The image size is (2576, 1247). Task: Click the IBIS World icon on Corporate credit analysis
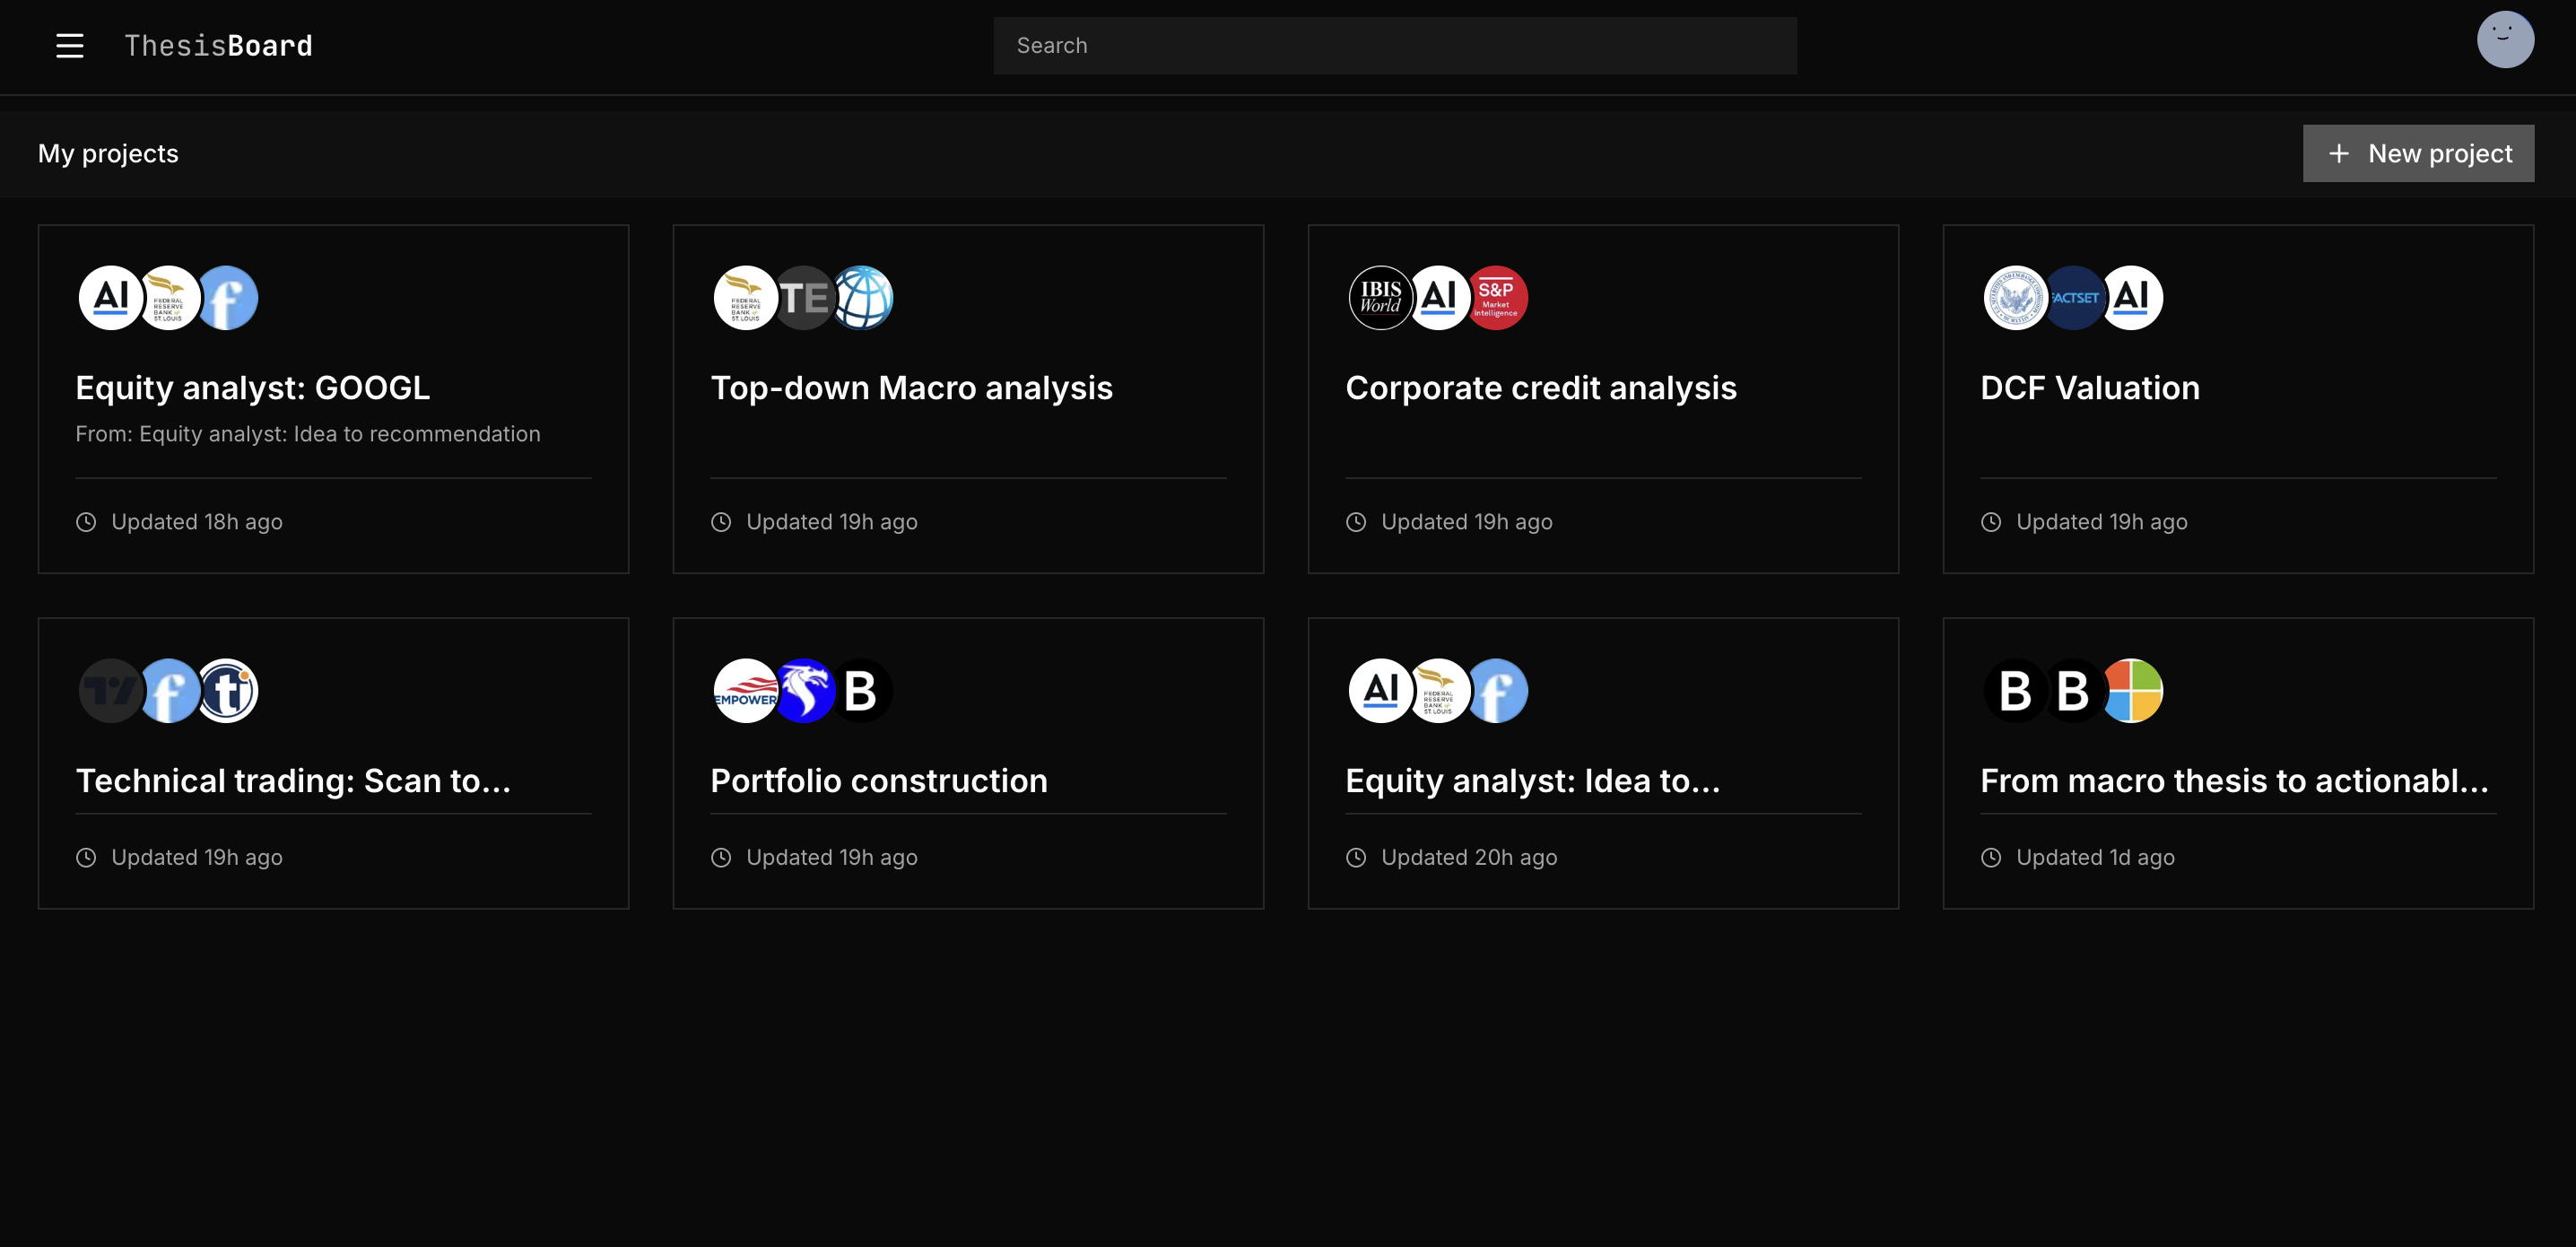click(x=1379, y=297)
